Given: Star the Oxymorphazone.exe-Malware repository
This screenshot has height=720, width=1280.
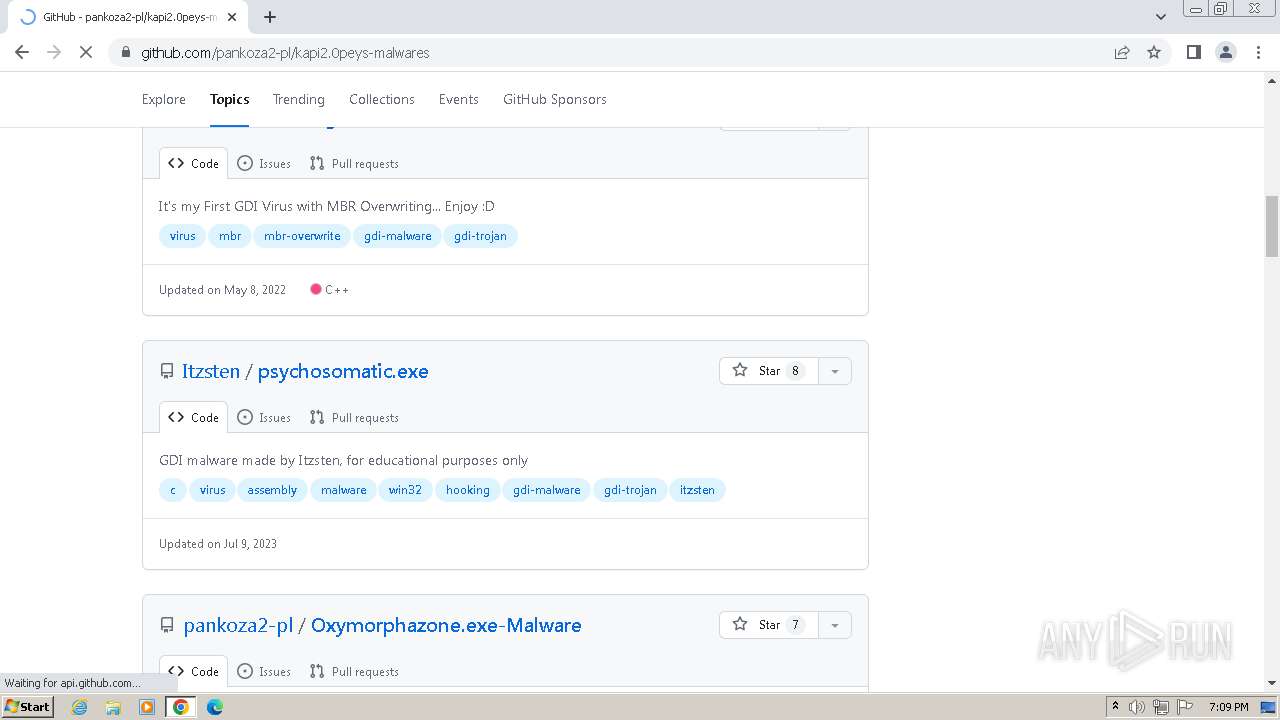Looking at the screenshot, I should [x=768, y=625].
